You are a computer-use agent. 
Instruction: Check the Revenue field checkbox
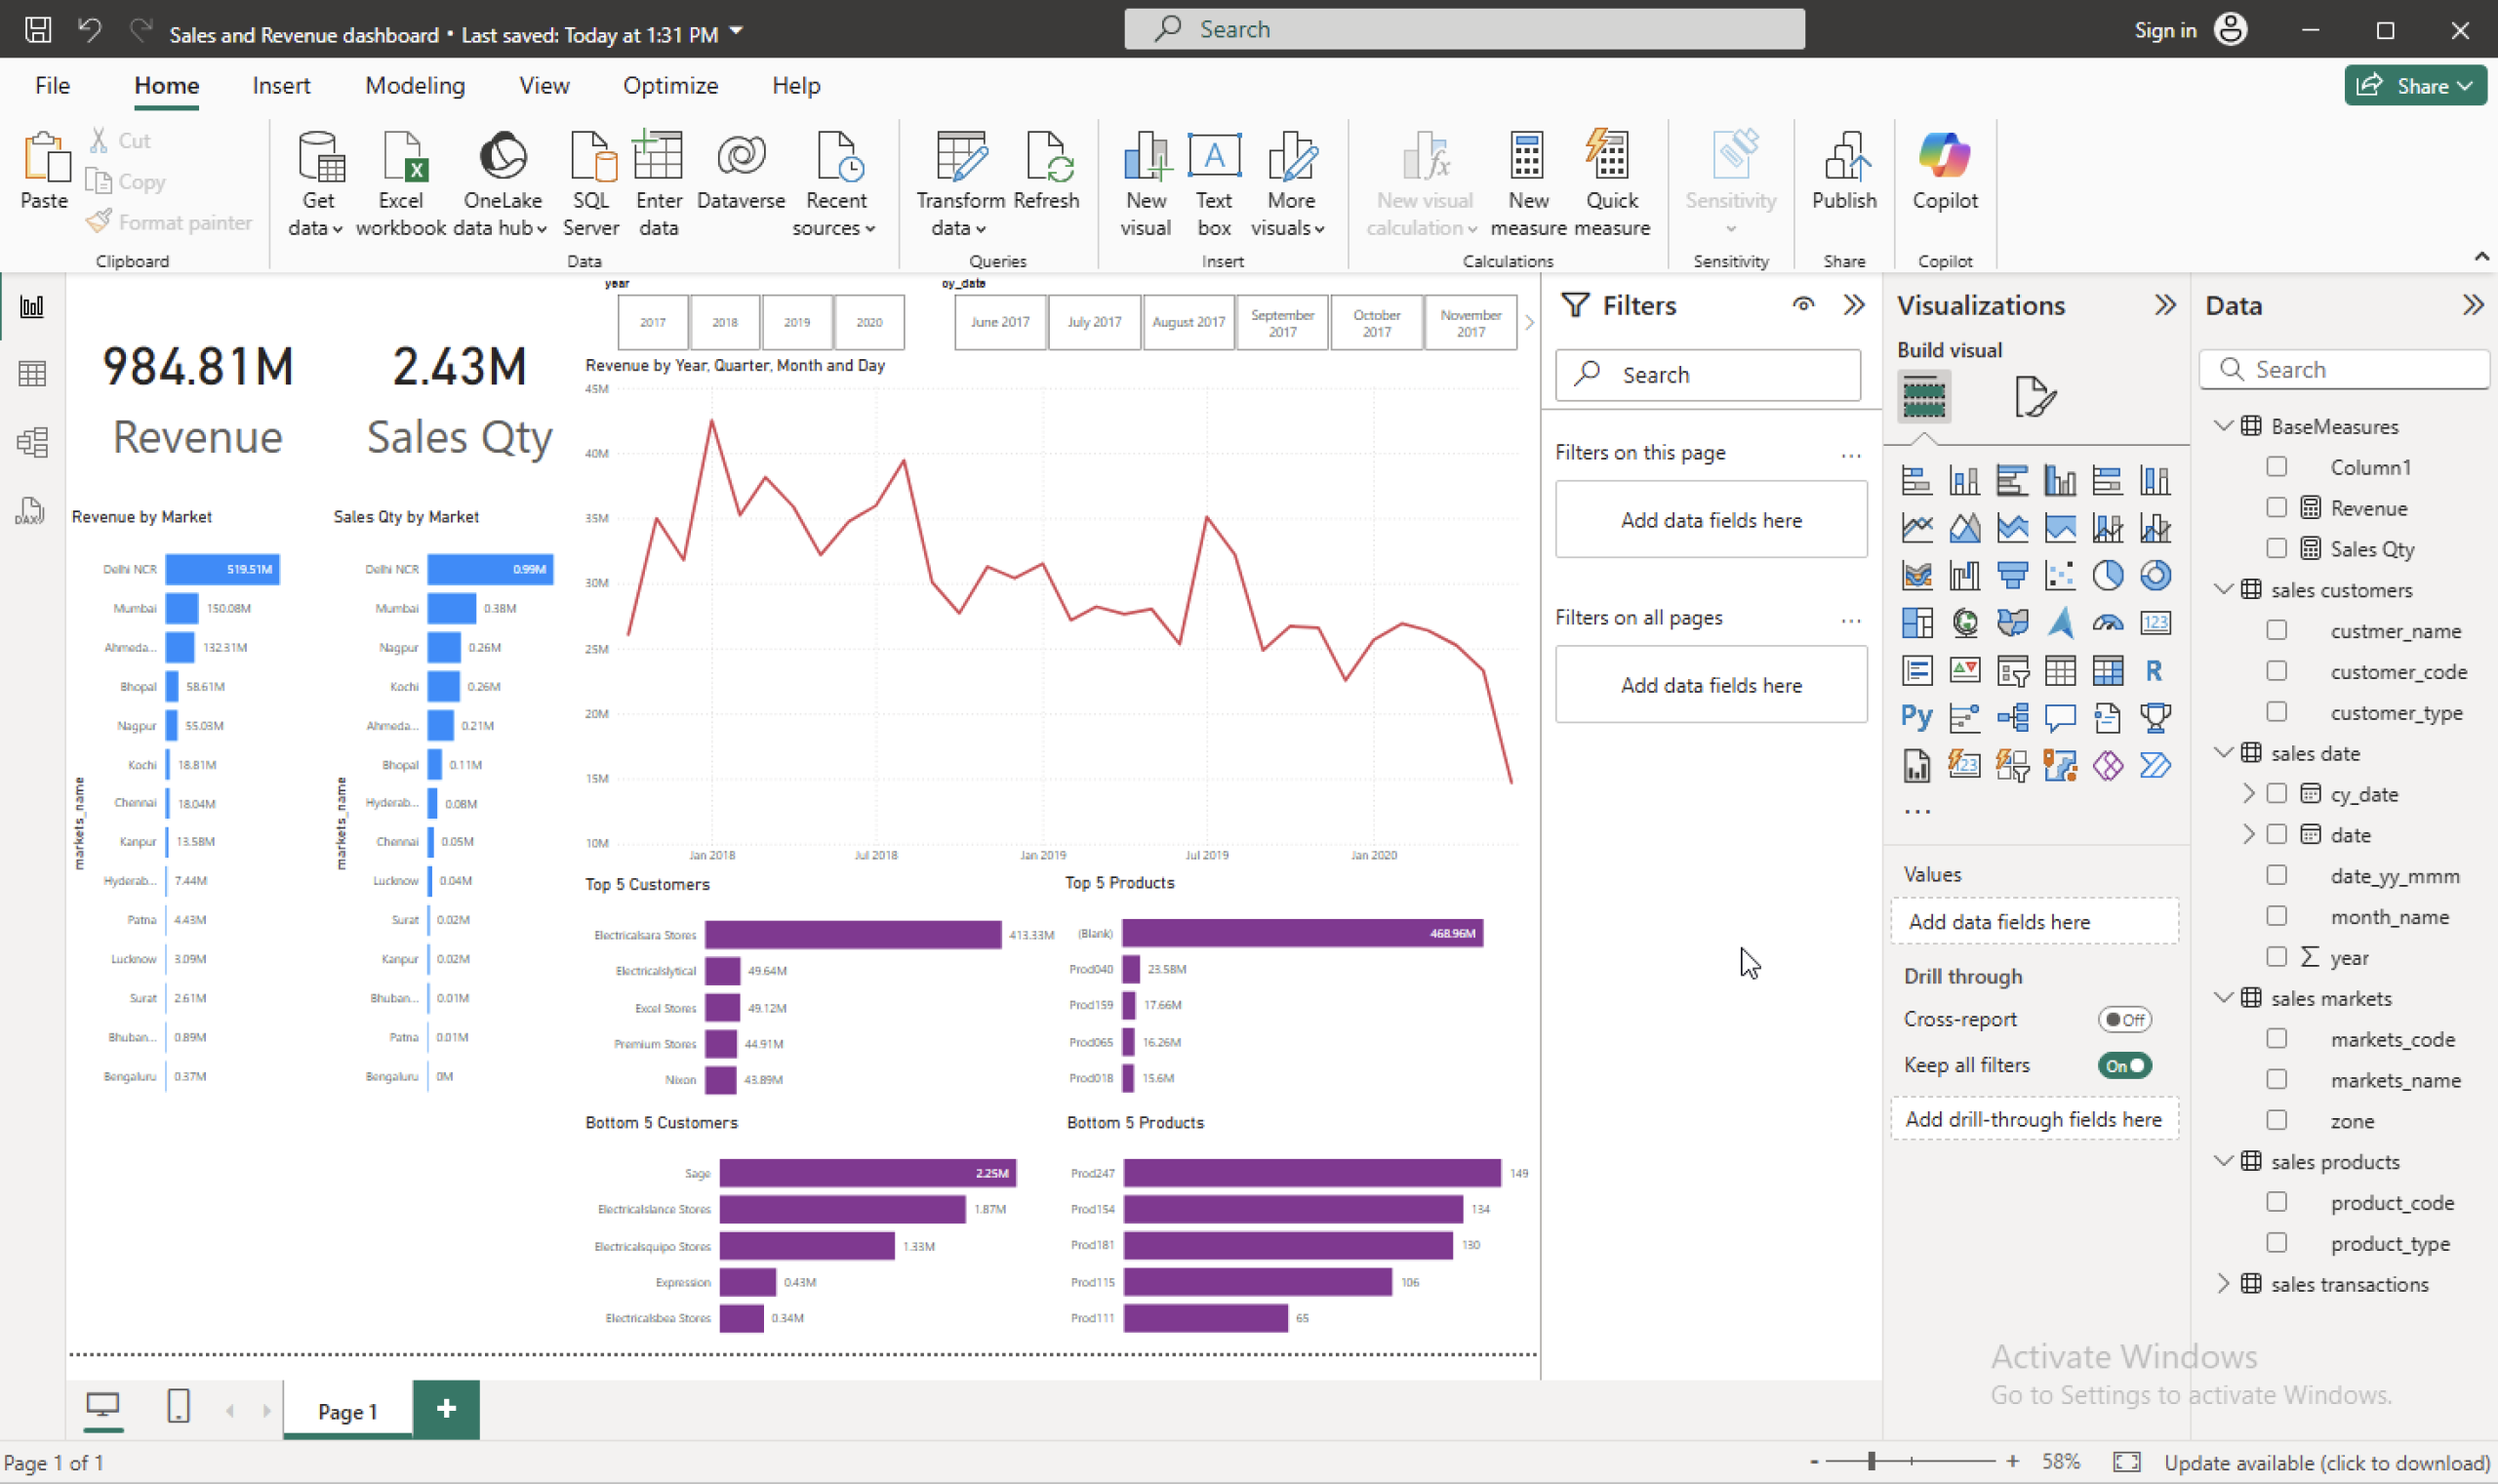click(x=2277, y=508)
